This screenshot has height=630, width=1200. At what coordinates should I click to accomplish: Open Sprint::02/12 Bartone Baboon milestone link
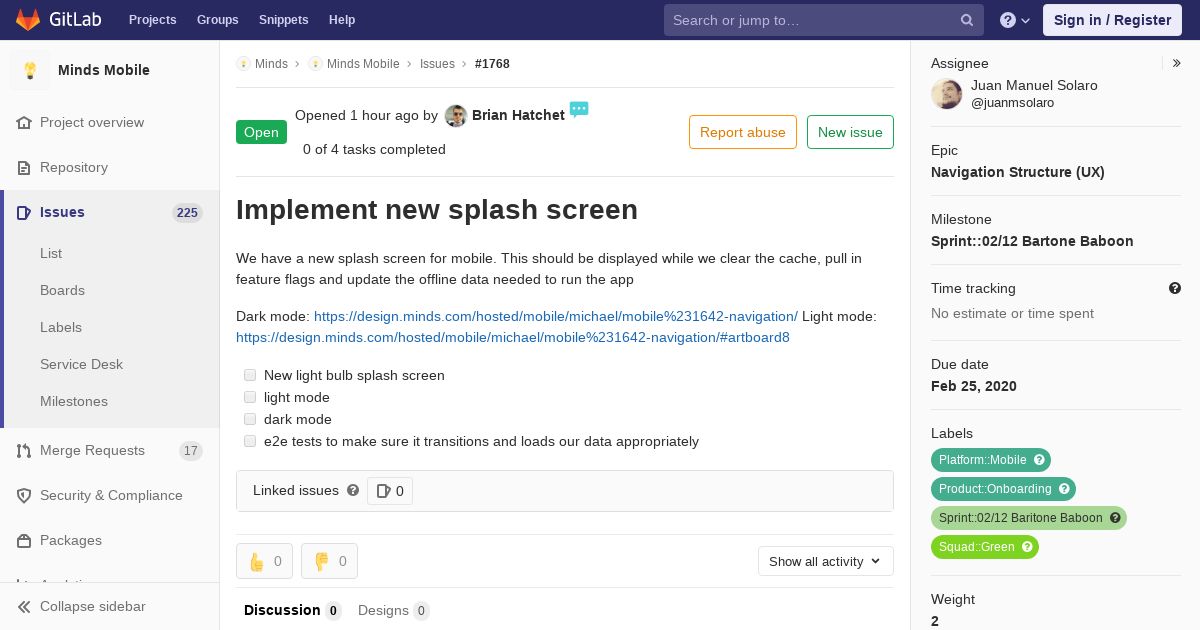pos(1032,241)
